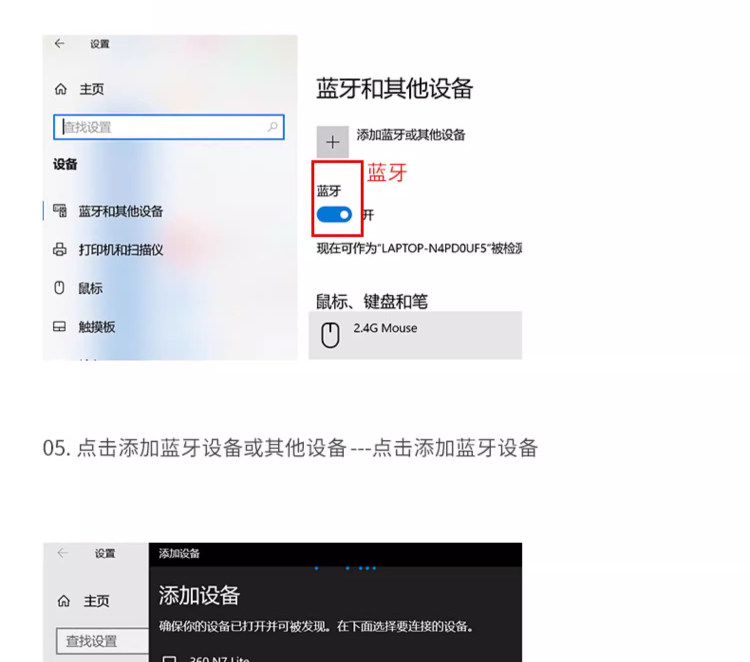This screenshot has width=750, height=662.
Task: Click the magnifier icon in 查找设置 search box
Action: point(273,127)
